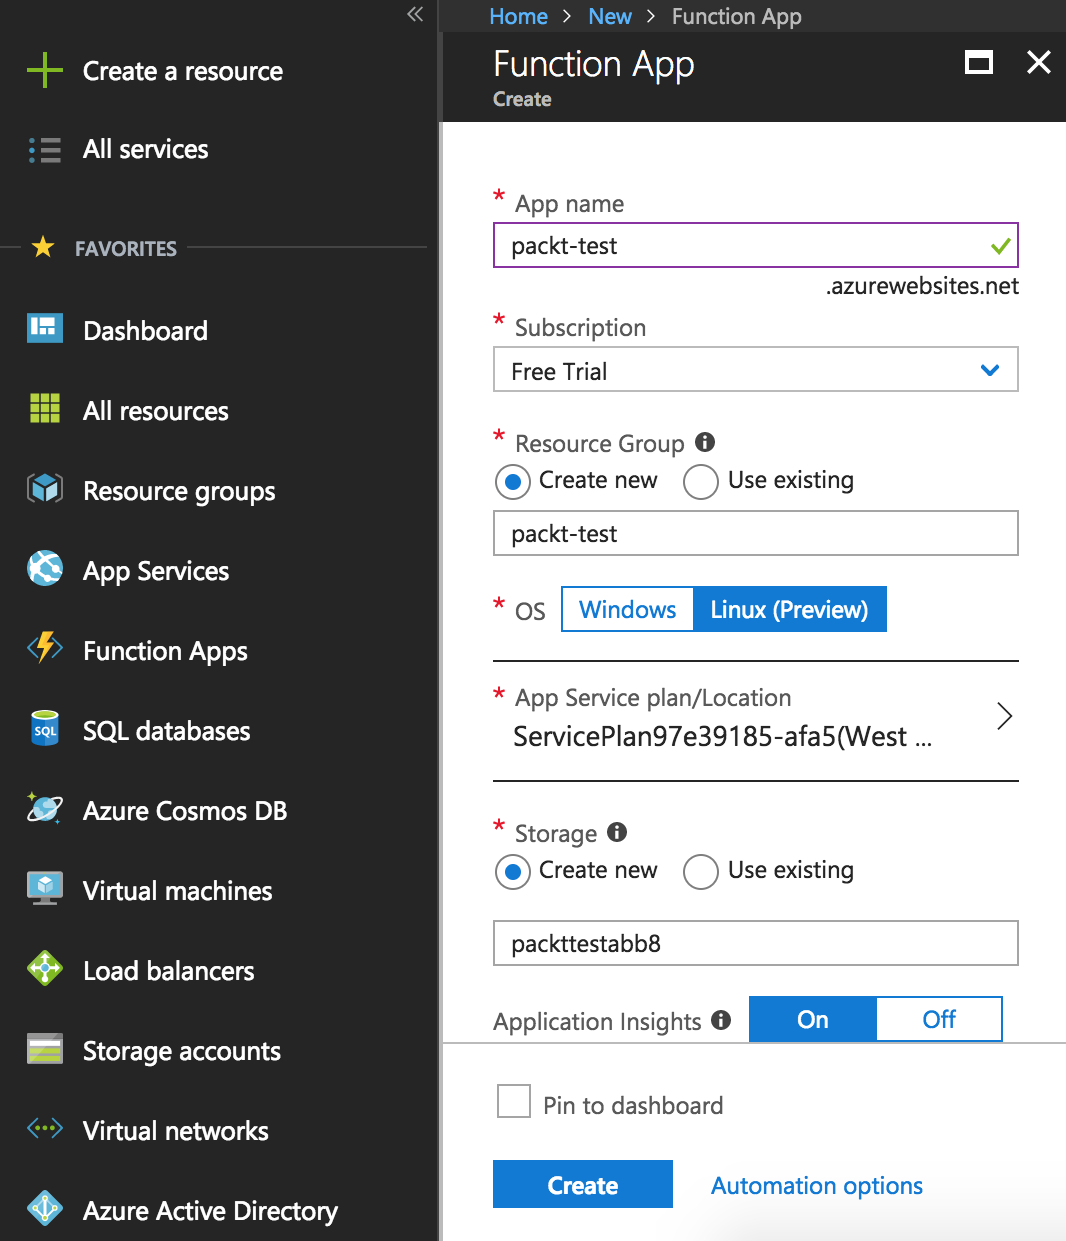Open the Load balancers icon
The width and height of the screenshot is (1066, 1241).
tap(45, 969)
